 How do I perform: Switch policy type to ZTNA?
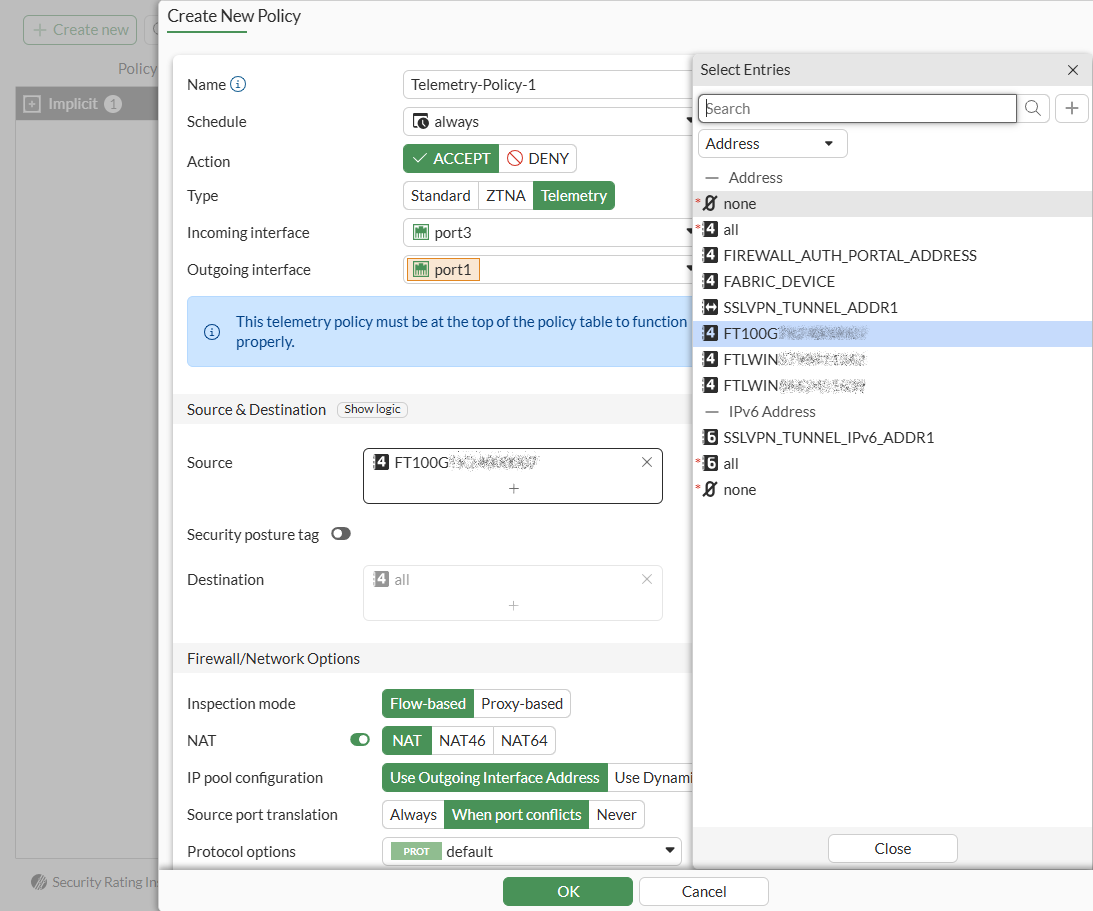coord(505,195)
